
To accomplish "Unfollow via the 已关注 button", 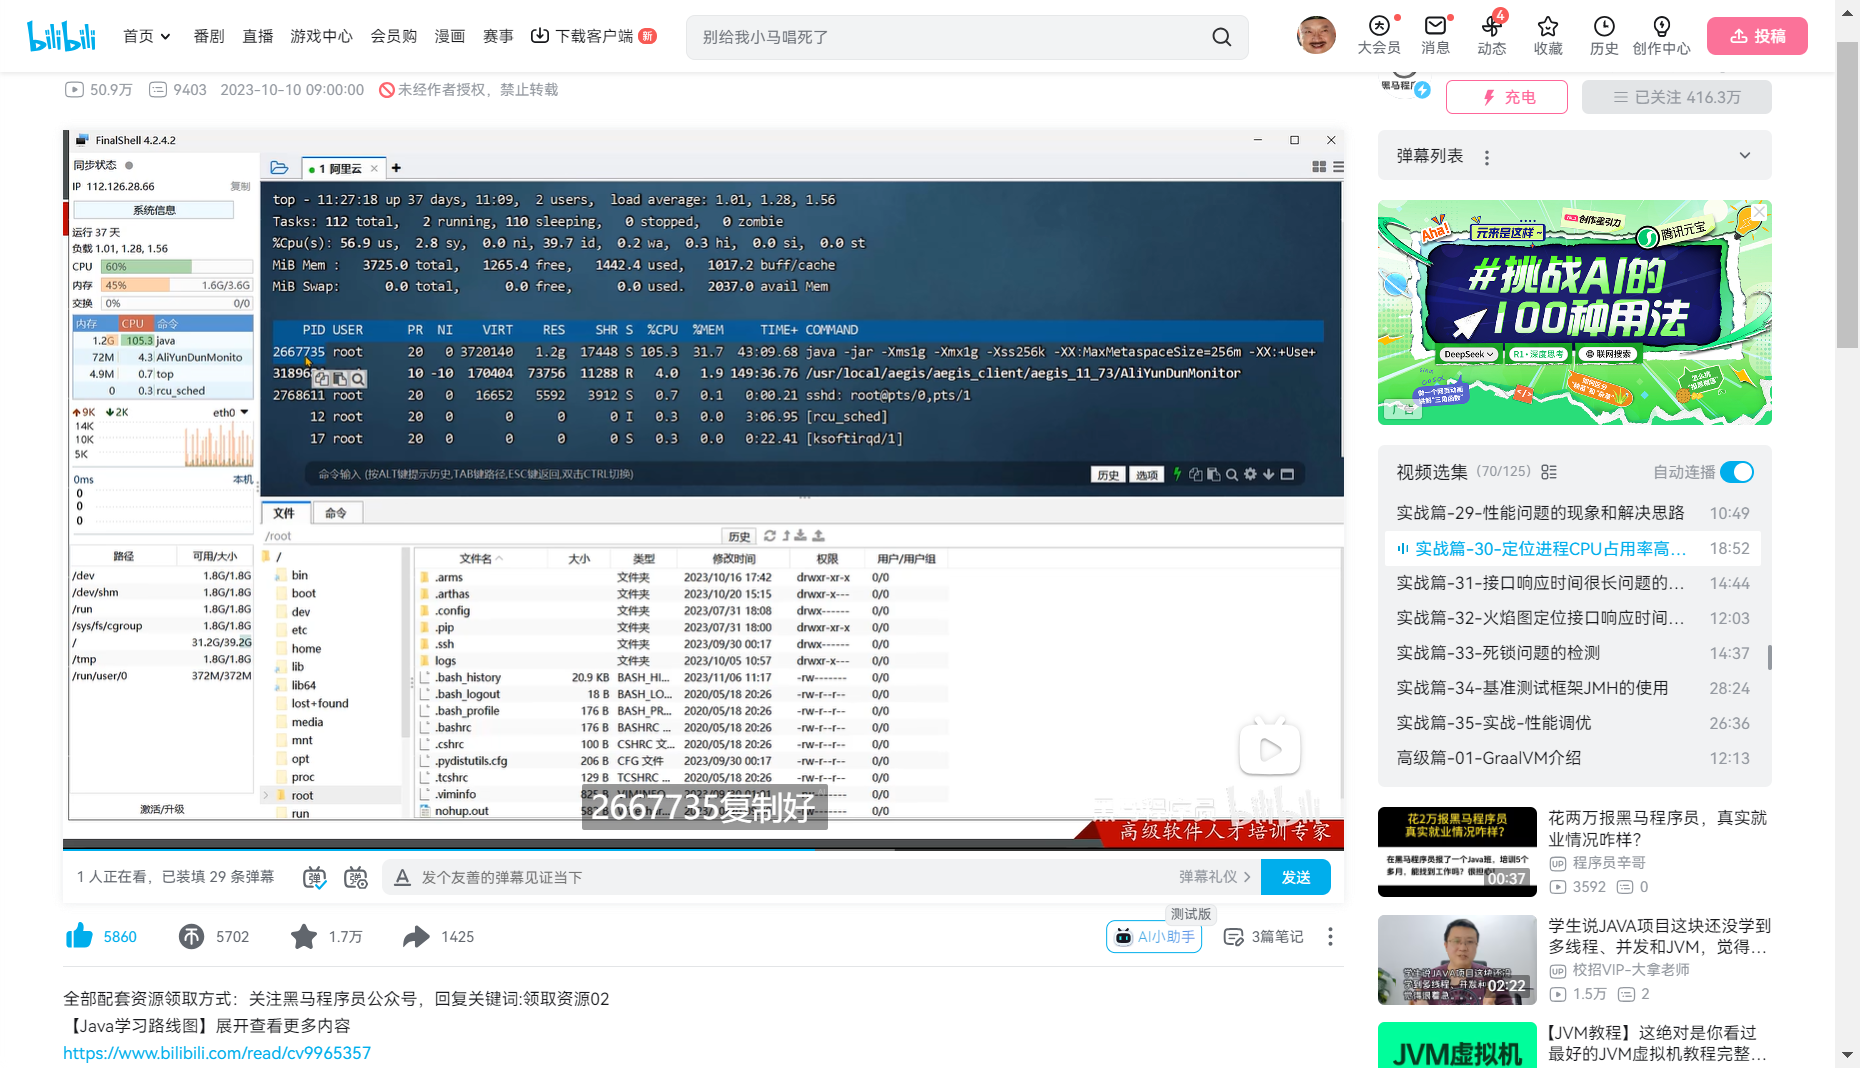I will tap(1676, 96).
